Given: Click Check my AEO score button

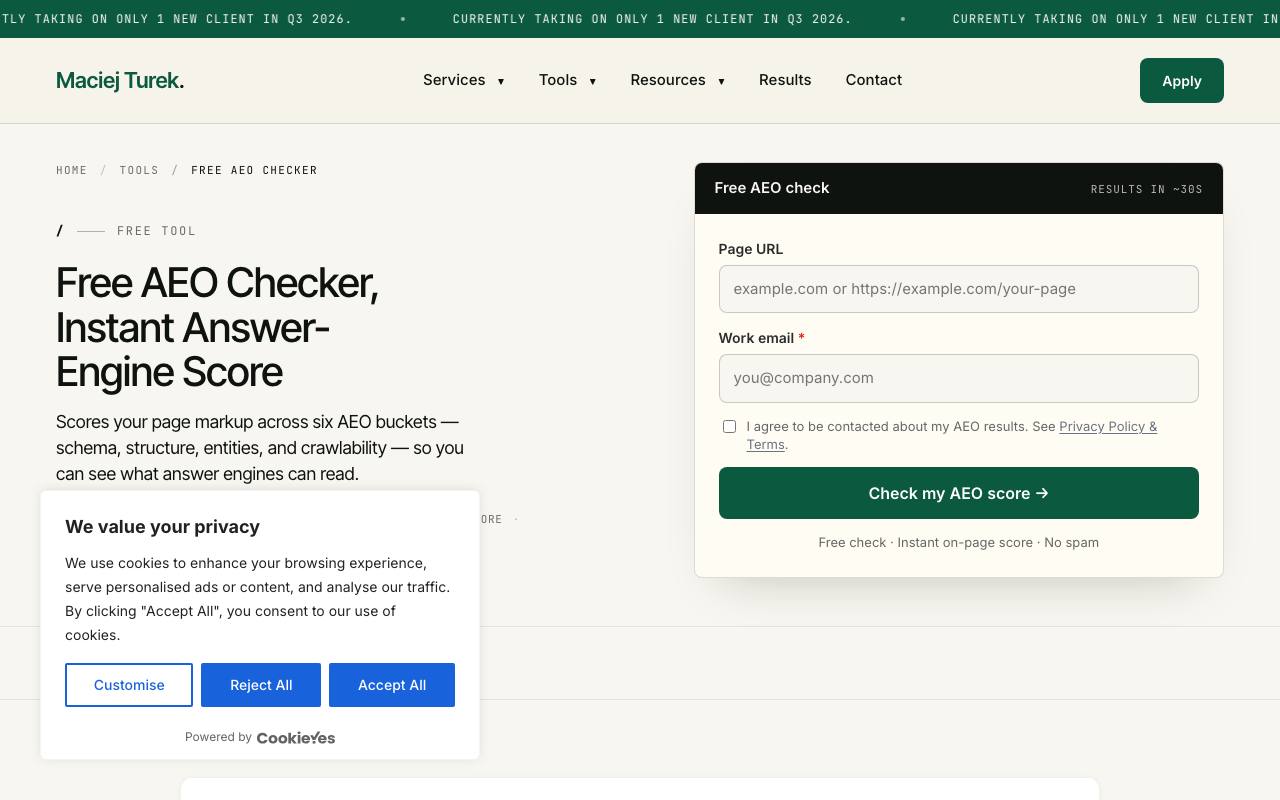Looking at the screenshot, I should (x=958, y=493).
